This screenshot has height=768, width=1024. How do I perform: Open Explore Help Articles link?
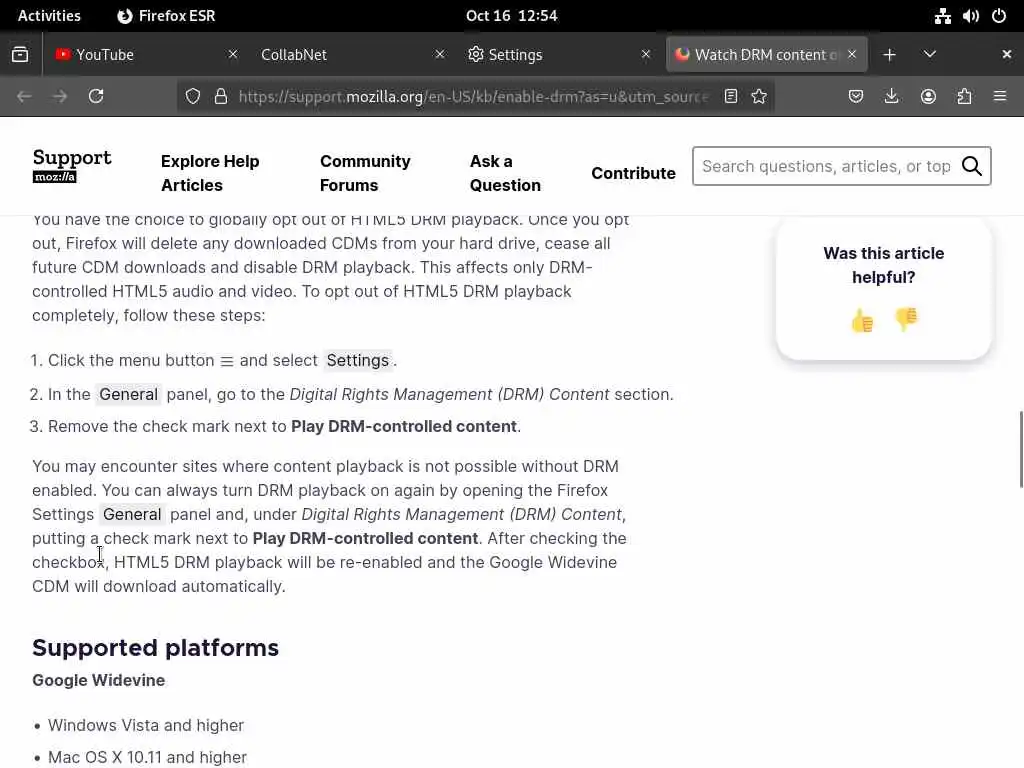pyautogui.click(x=210, y=173)
